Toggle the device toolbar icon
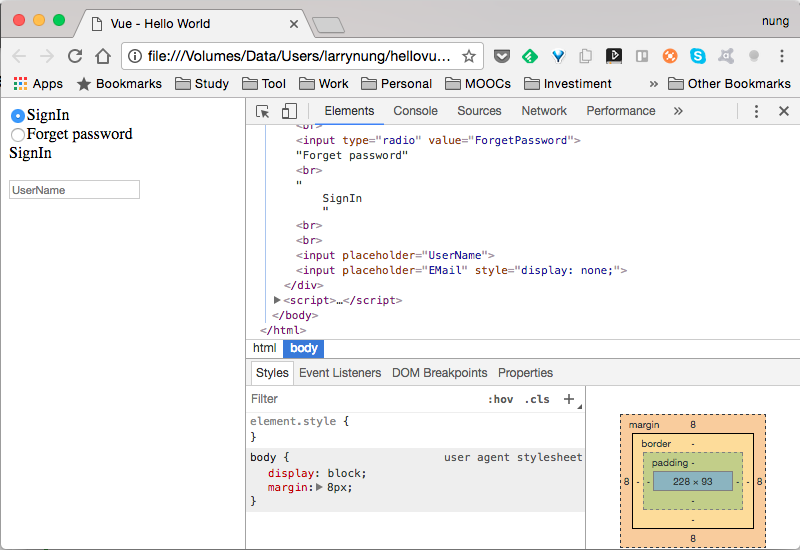 289,111
